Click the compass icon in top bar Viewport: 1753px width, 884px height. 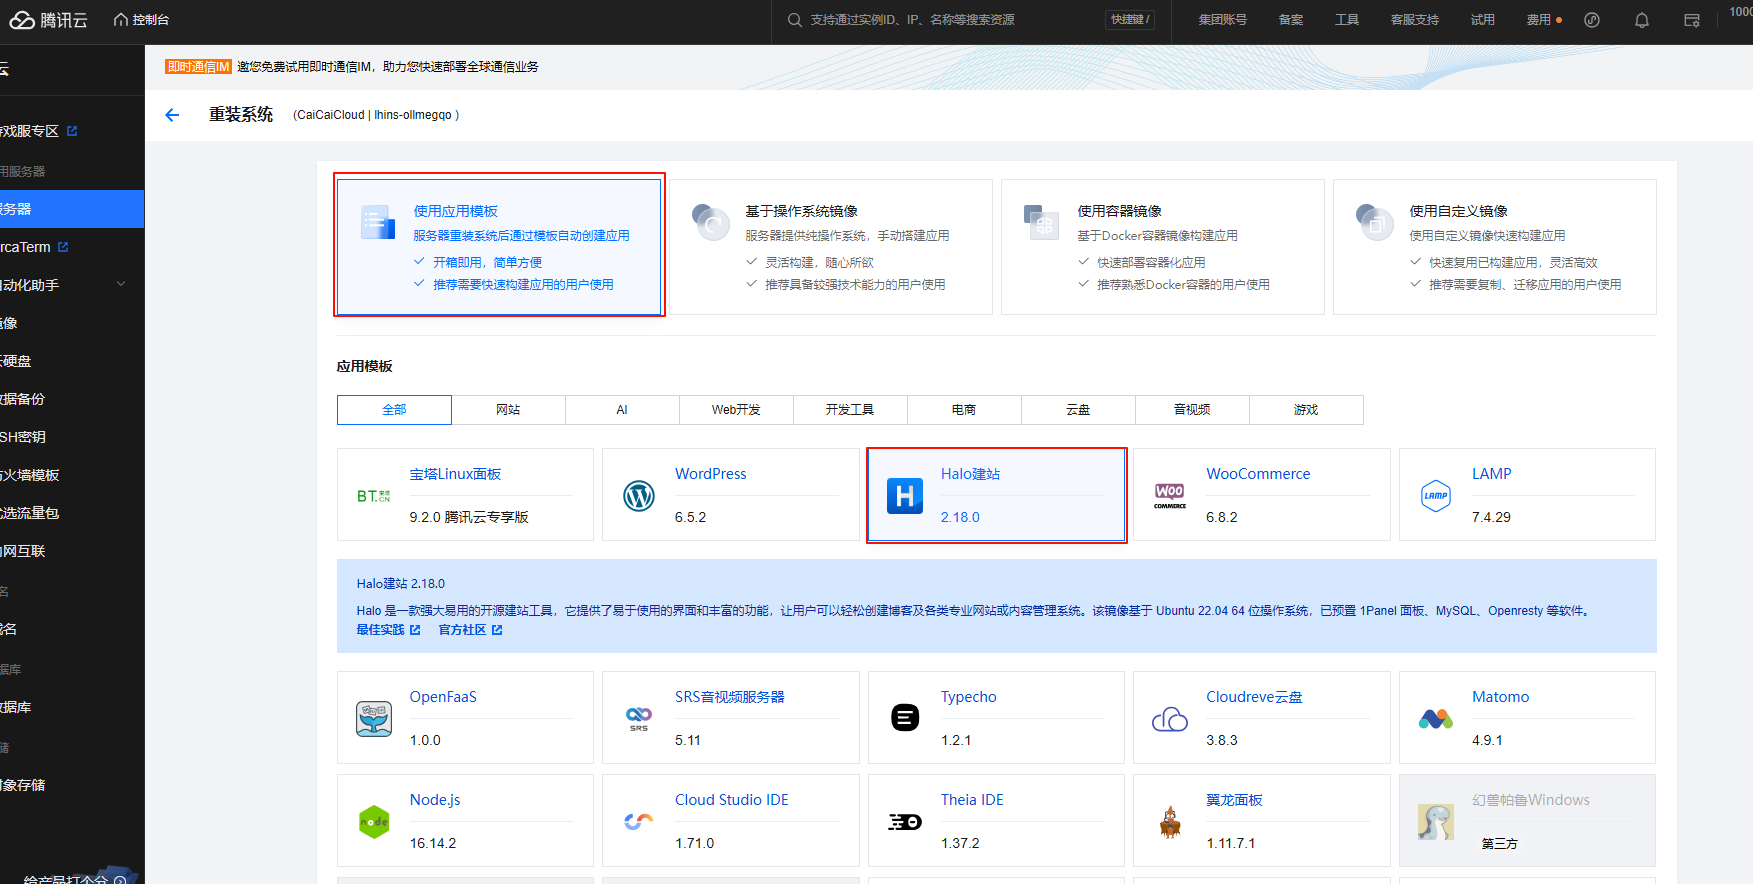[1592, 20]
